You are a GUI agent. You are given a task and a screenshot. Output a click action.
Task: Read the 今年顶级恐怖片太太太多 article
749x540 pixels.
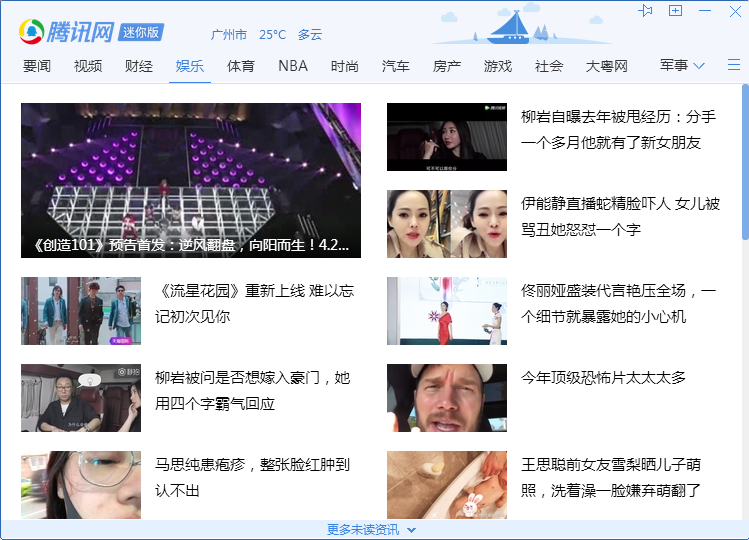pyautogui.click(x=603, y=377)
